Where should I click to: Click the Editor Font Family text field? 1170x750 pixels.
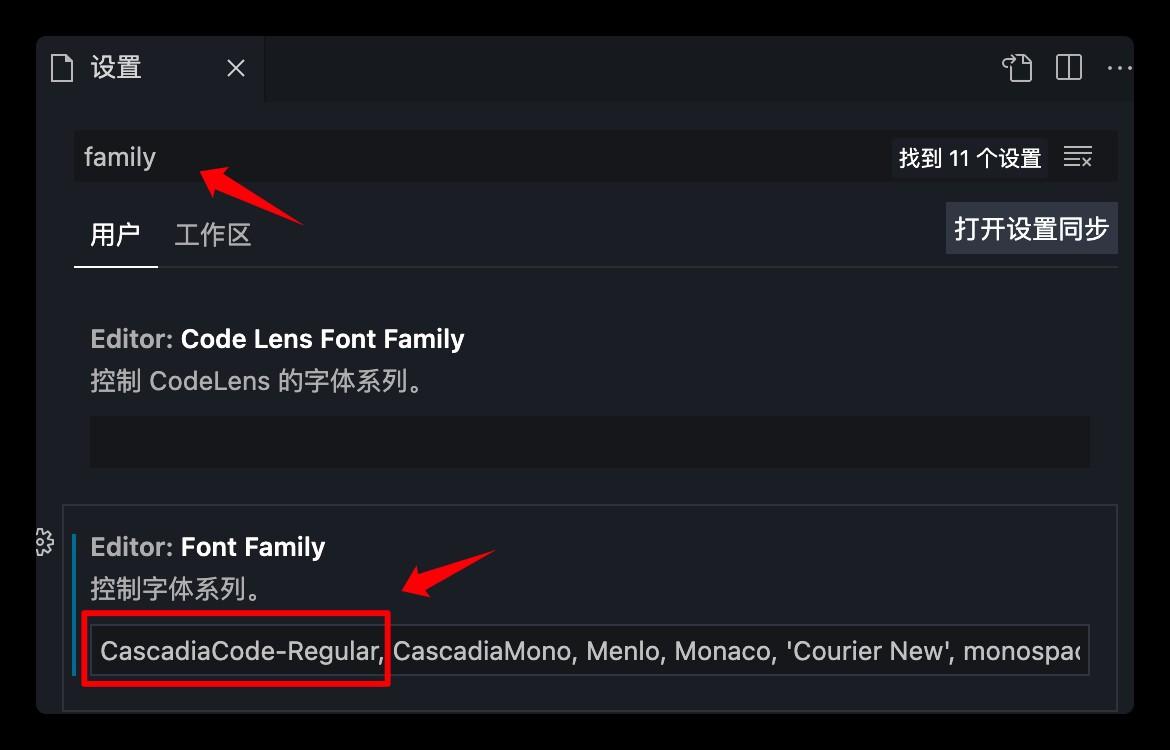589,650
